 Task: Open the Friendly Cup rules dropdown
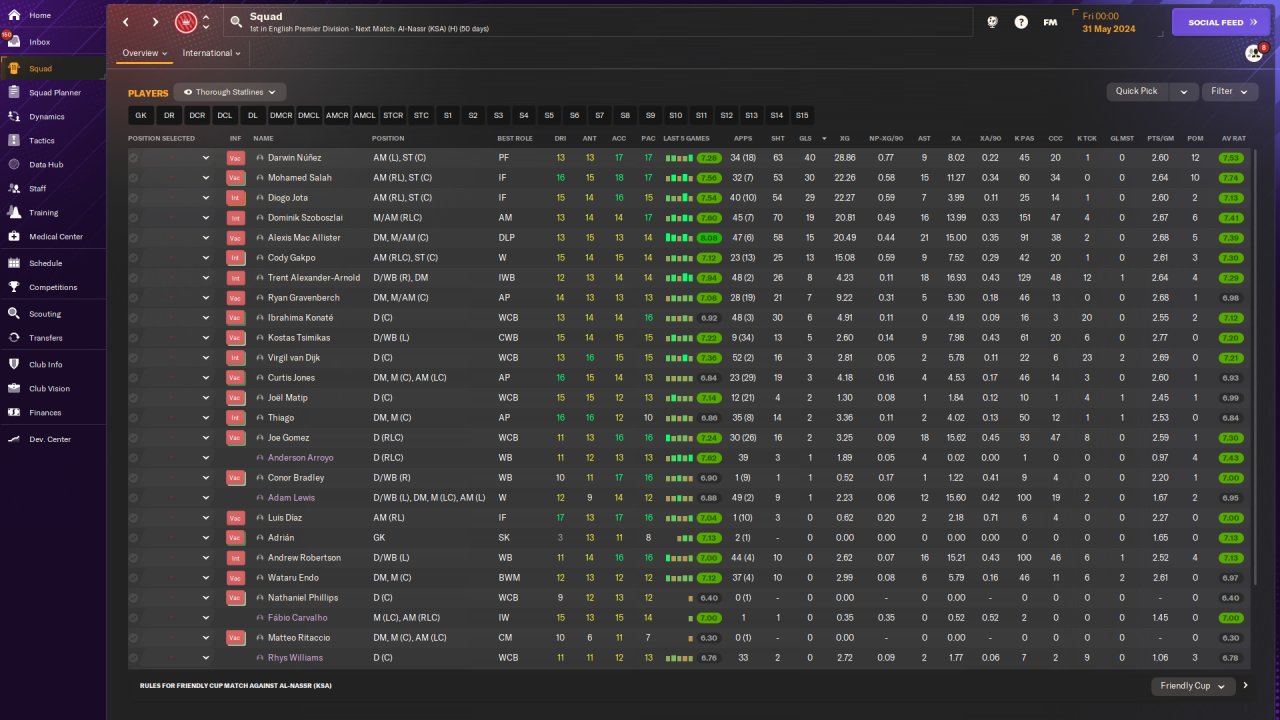[1192, 686]
